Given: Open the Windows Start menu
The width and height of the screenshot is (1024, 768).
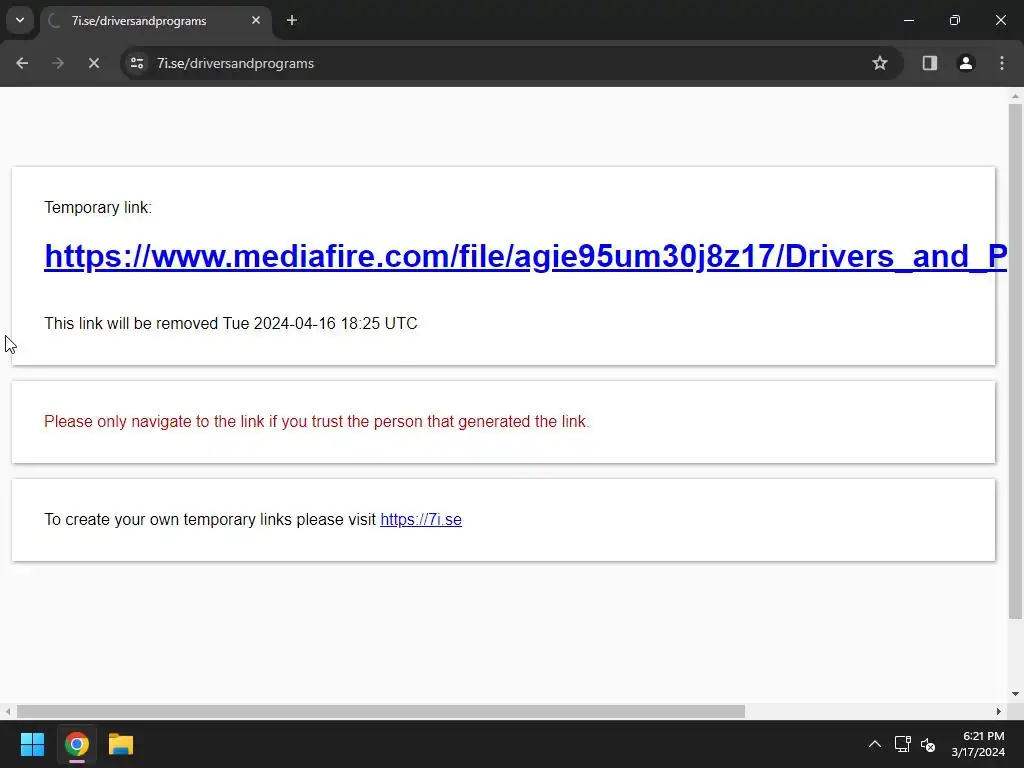Looking at the screenshot, I should tap(32, 744).
